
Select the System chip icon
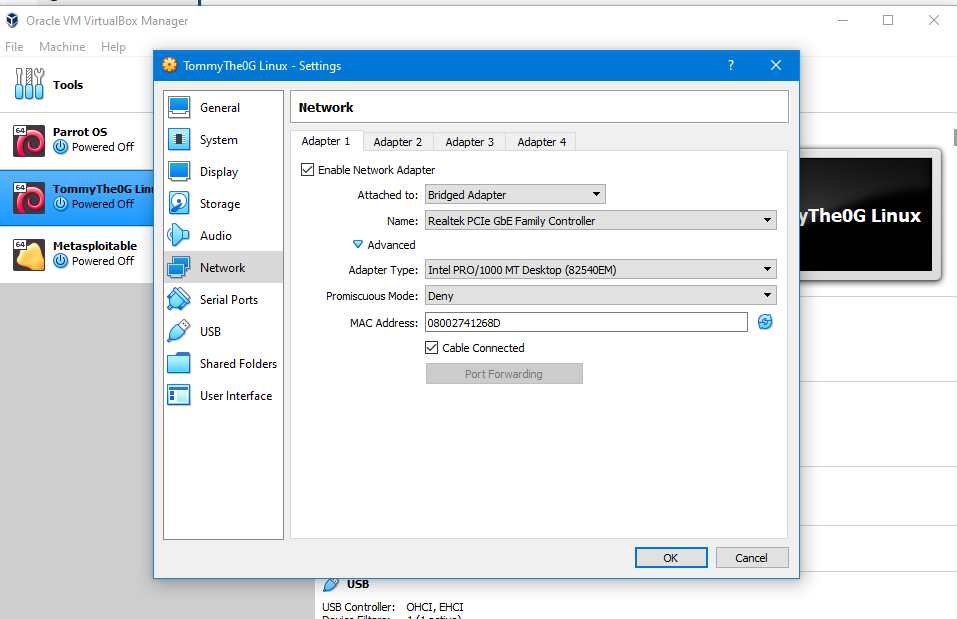(x=179, y=140)
